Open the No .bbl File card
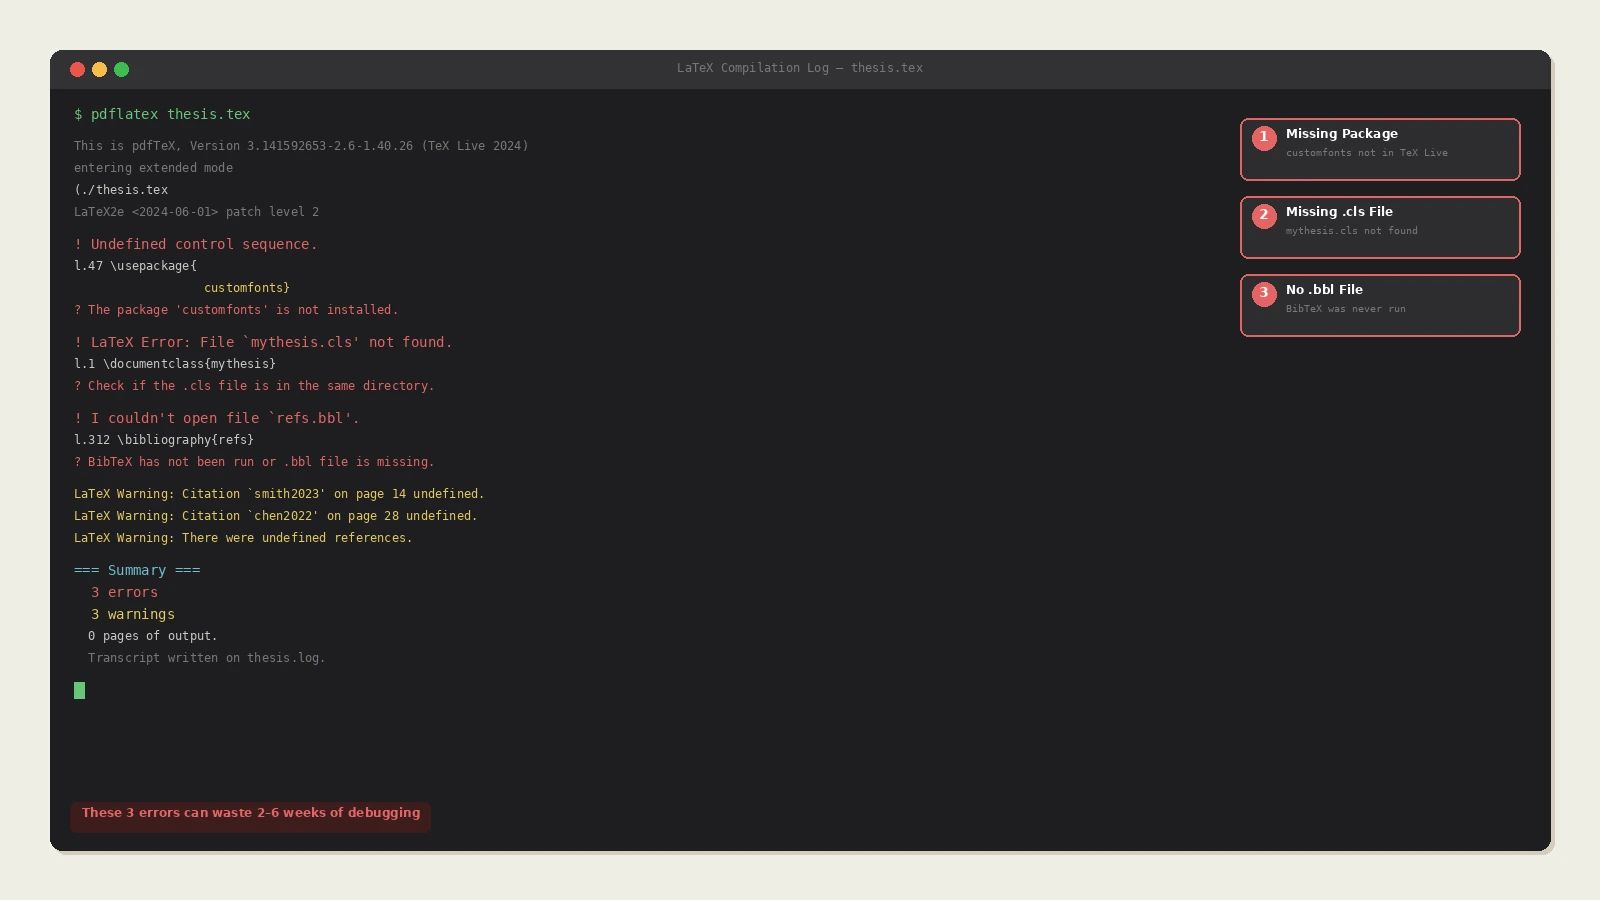The image size is (1600, 900). pyautogui.click(x=1380, y=306)
